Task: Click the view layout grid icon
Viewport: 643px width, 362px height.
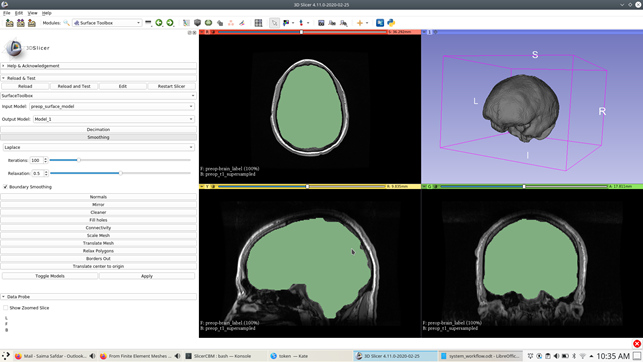Action: click(258, 23)
